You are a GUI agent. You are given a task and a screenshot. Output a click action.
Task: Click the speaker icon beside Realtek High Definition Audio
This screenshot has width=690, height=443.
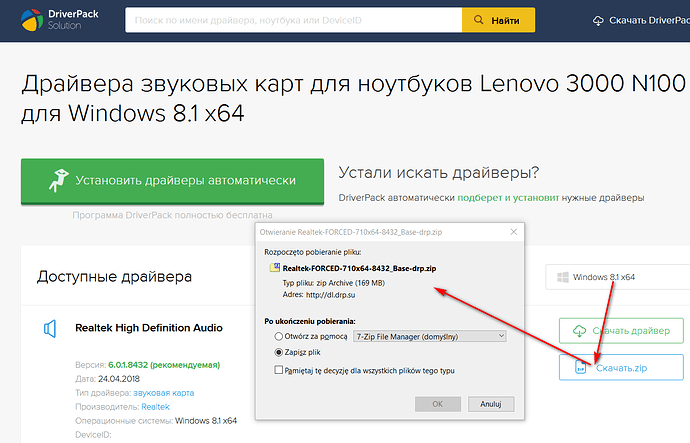(49, 328)
